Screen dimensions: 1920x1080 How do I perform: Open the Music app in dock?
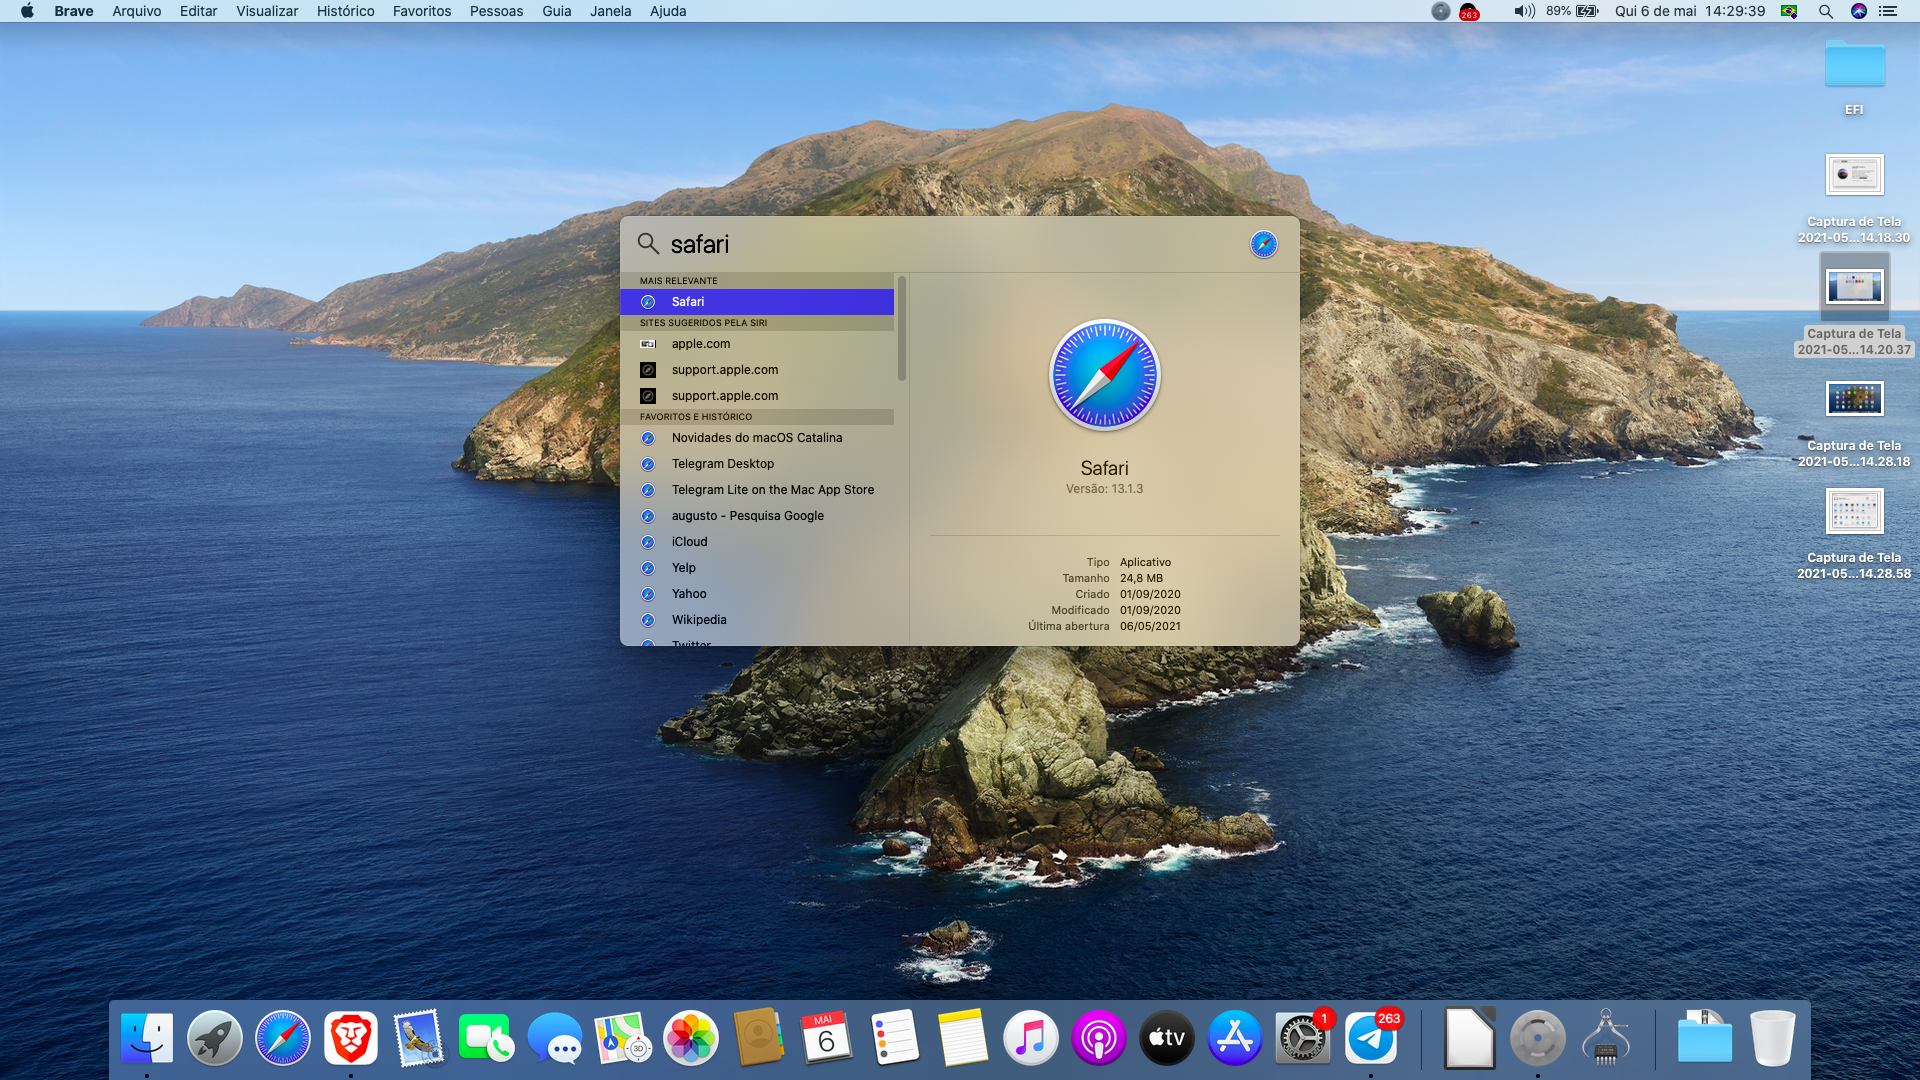pyautogui.click(x=1030, y=1038)
